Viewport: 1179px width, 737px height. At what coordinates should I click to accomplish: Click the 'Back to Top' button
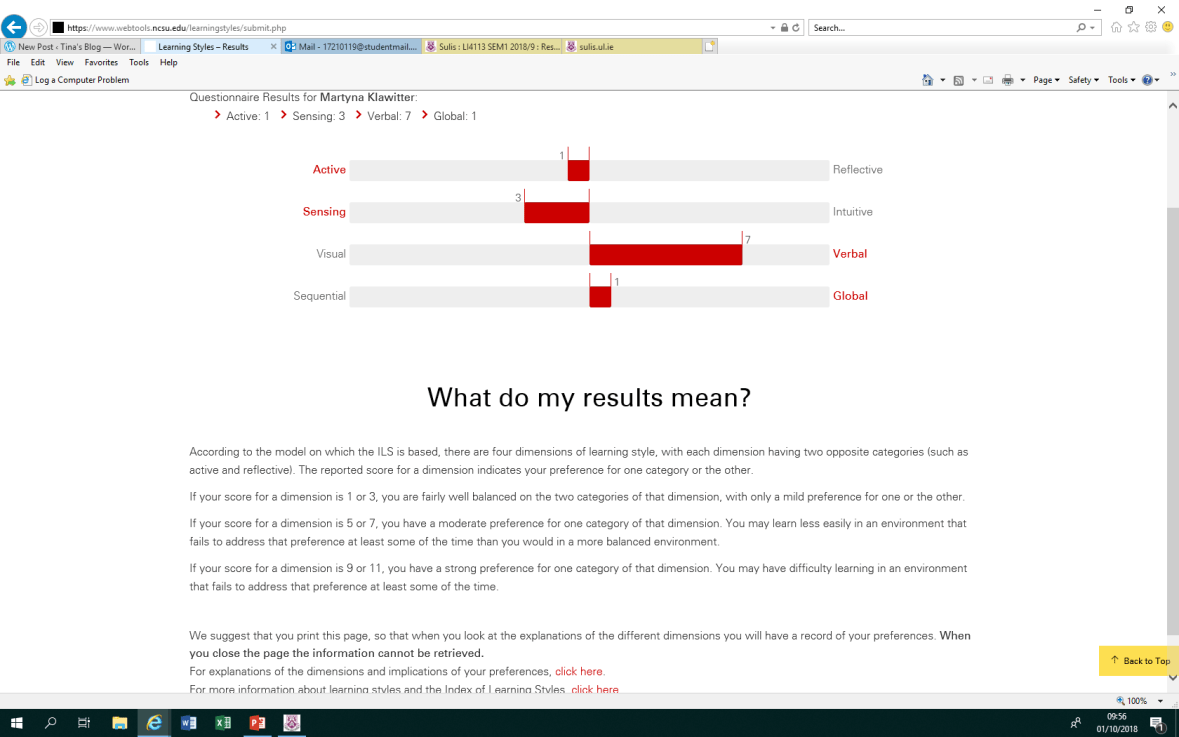(1138, 661)
